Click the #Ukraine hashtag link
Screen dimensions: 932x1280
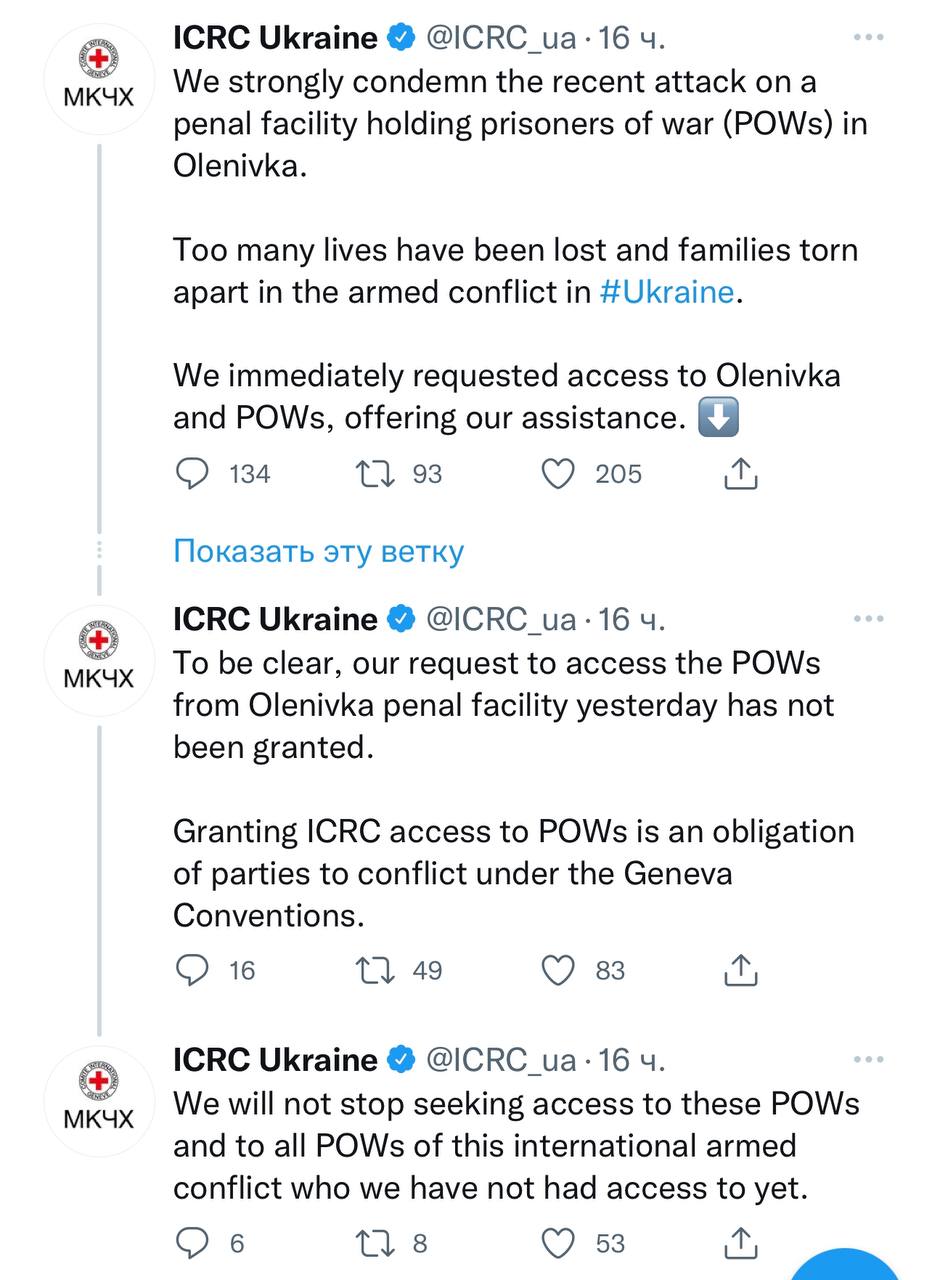pos(667,293)
